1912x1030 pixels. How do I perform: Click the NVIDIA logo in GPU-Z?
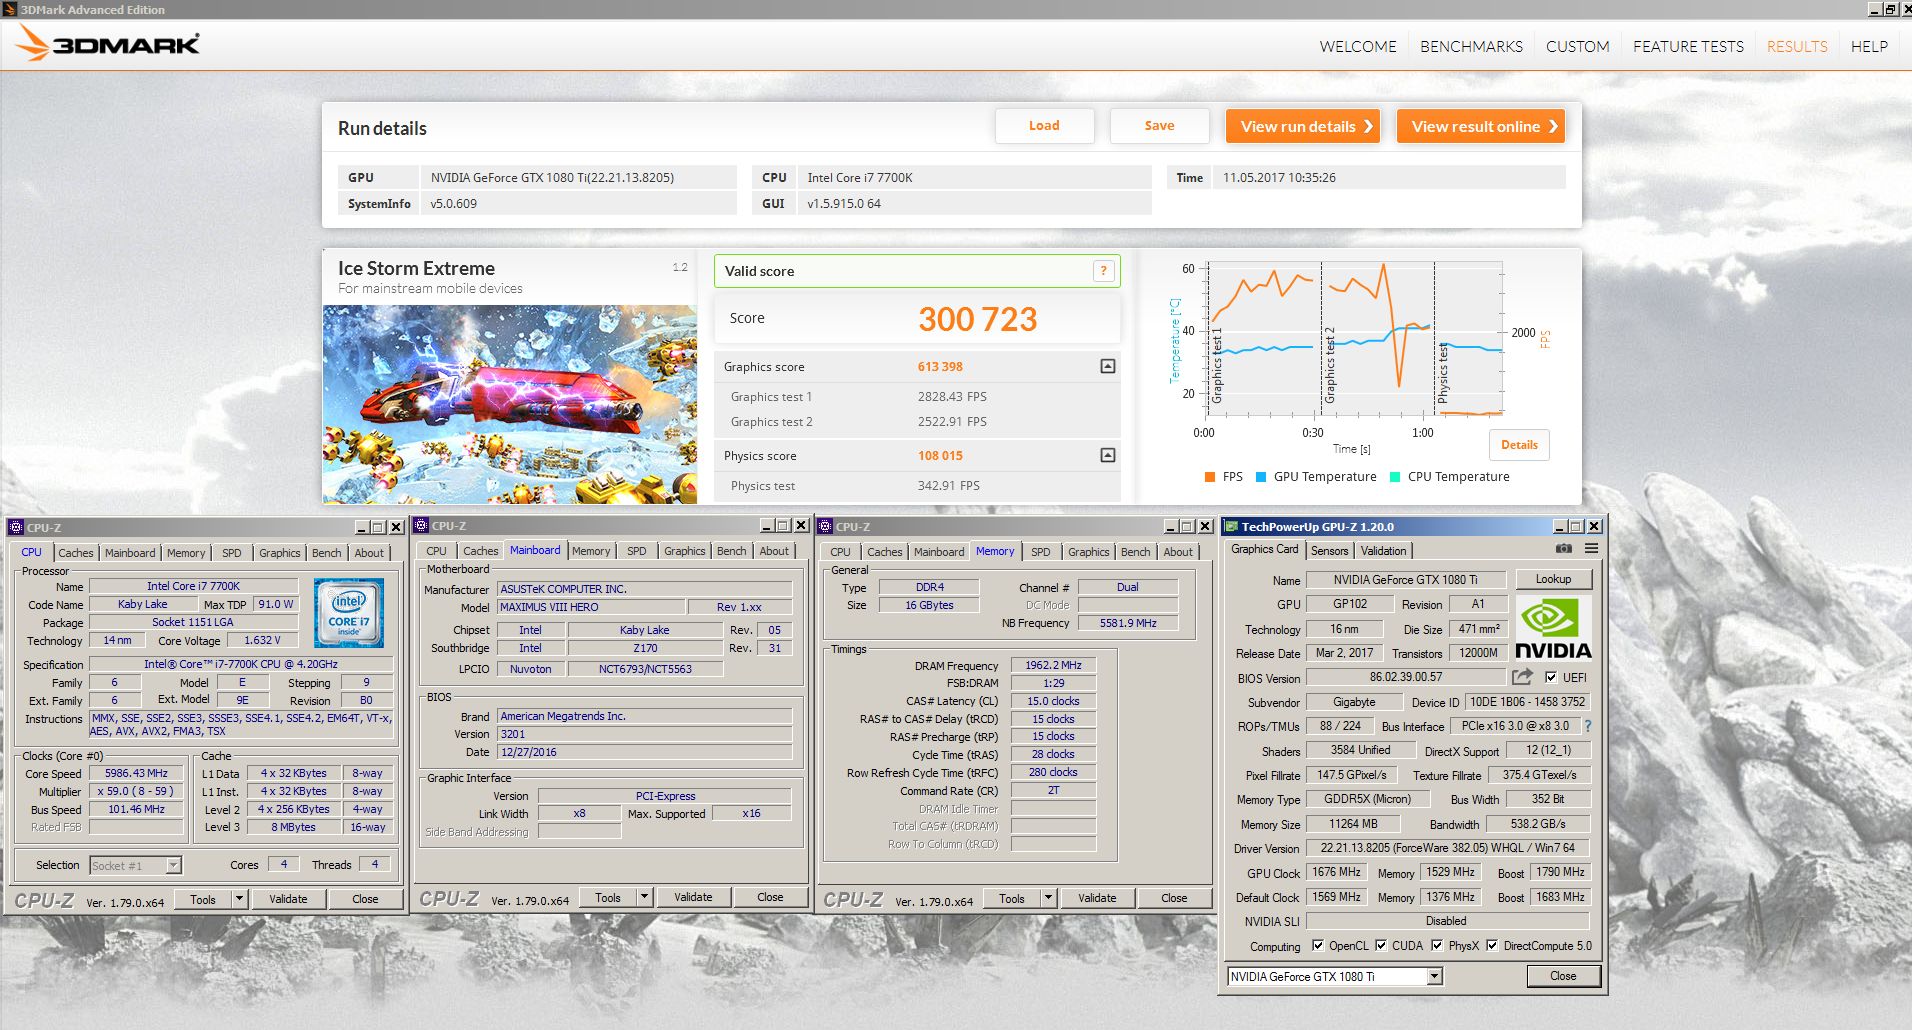[x=1552, y=629]
